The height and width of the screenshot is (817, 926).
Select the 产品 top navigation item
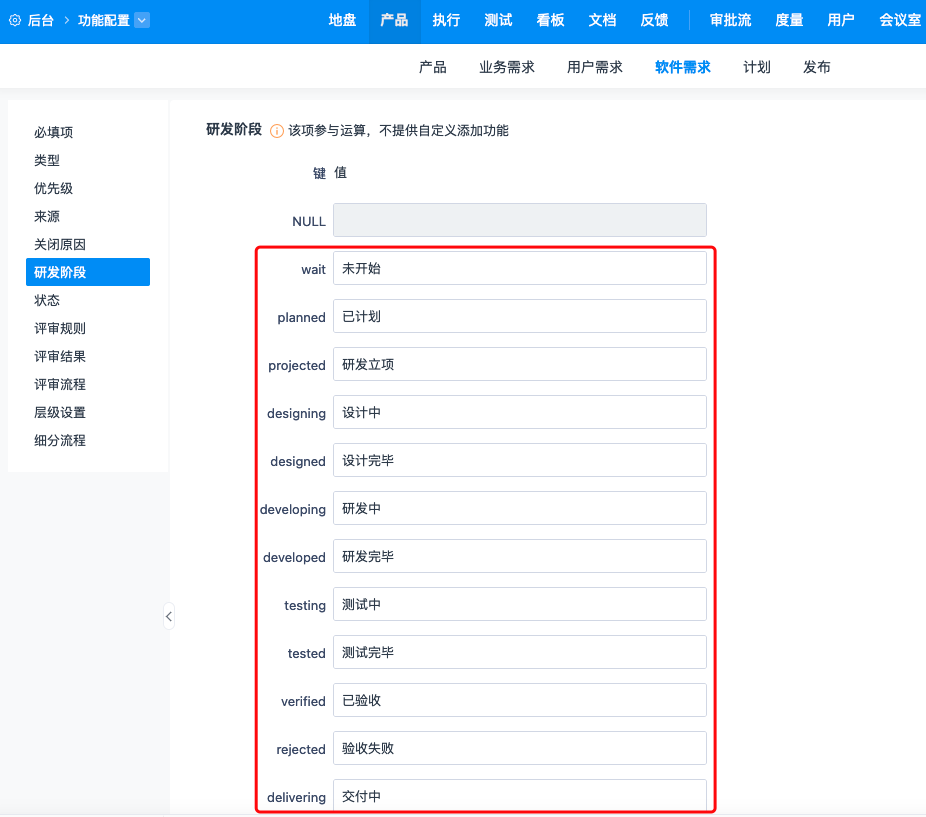pyautogui.click(x=394, y=20)
